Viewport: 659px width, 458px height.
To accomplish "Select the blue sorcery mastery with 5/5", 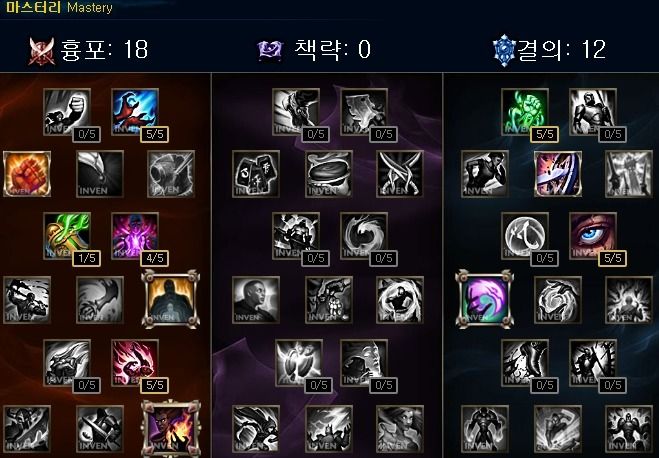I will click(x=135, y=112).
